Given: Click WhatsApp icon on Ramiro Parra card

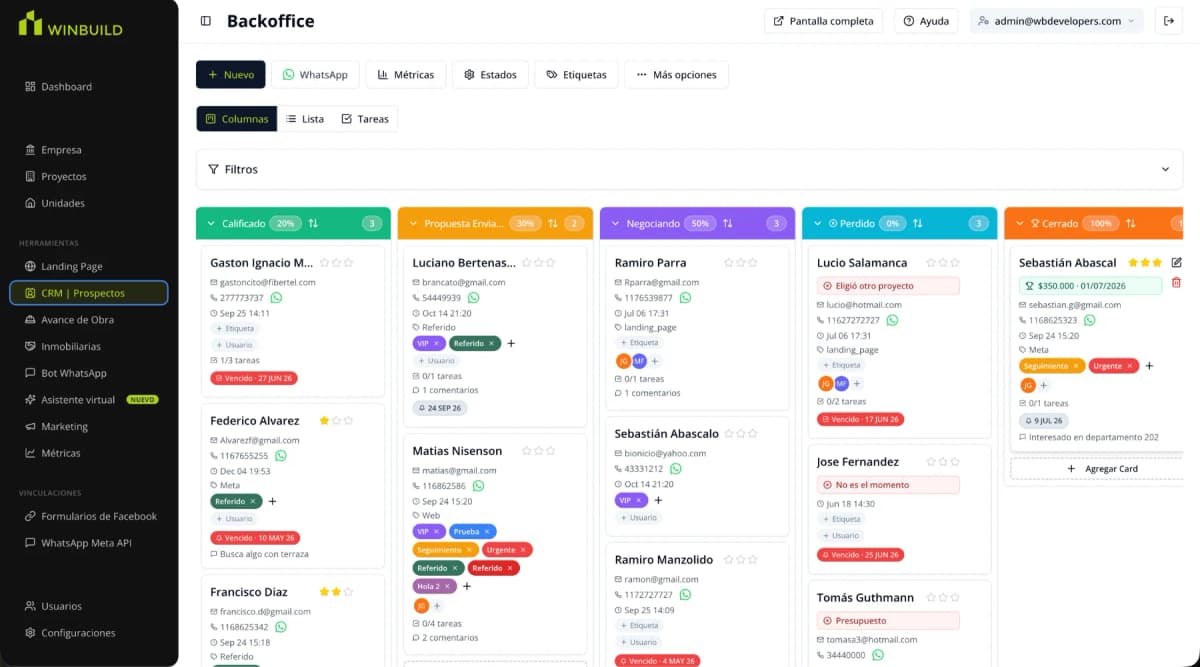Looking at the screenshot, I should click(686, 298).
